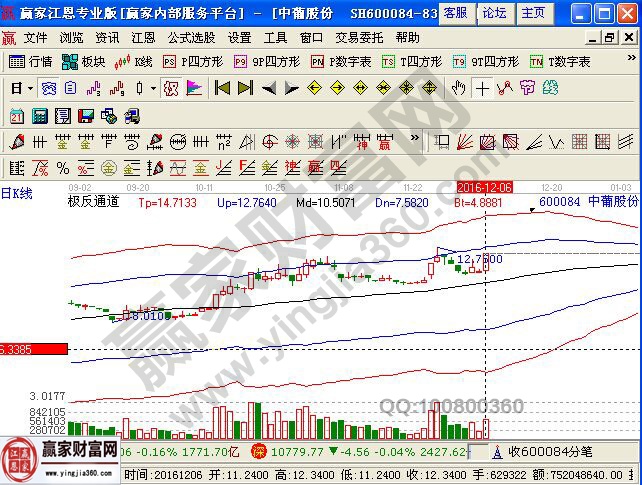Open the T四方形 tool
Viewport: 642px width, 485px height.
point(412,62)
